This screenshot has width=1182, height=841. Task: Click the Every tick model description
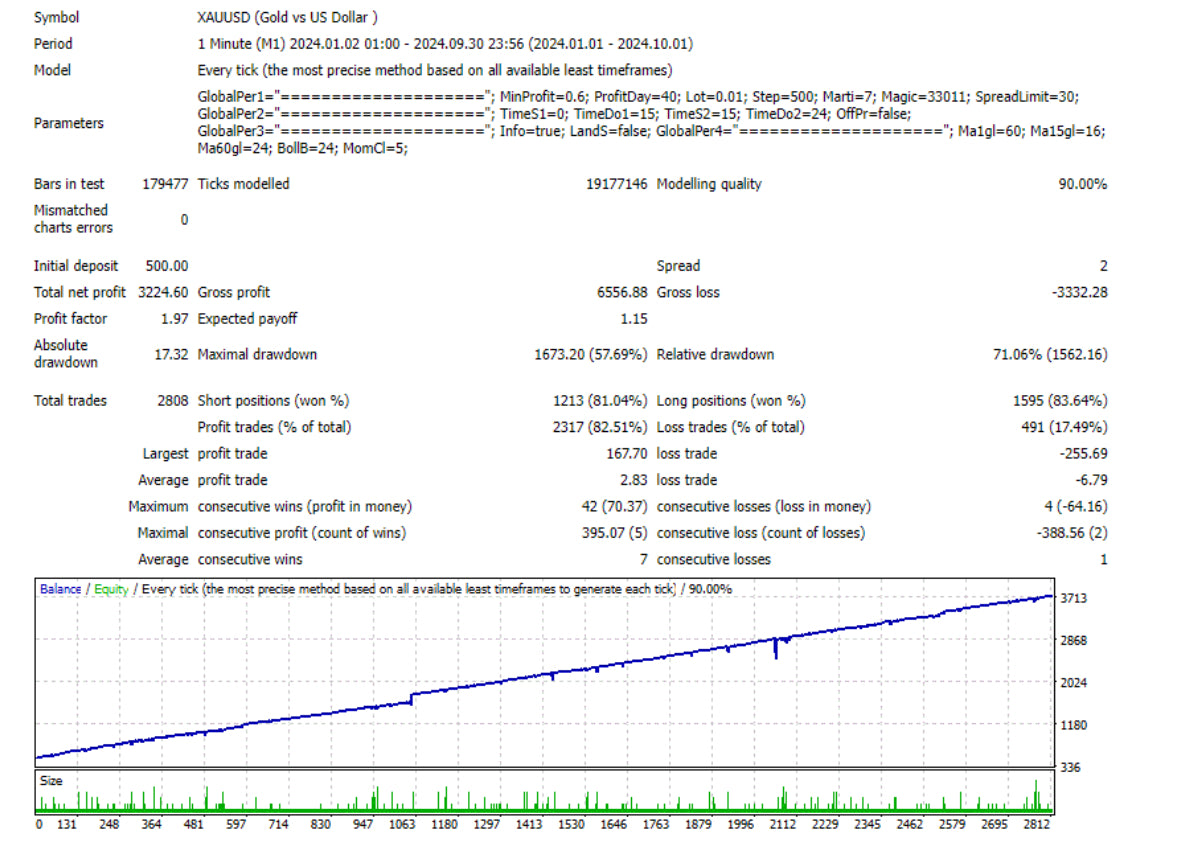(x=435, y=70)
